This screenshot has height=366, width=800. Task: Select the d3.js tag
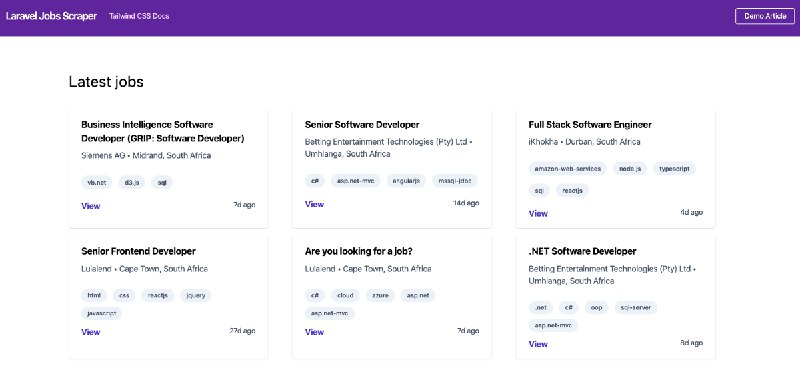click(132, 182)
